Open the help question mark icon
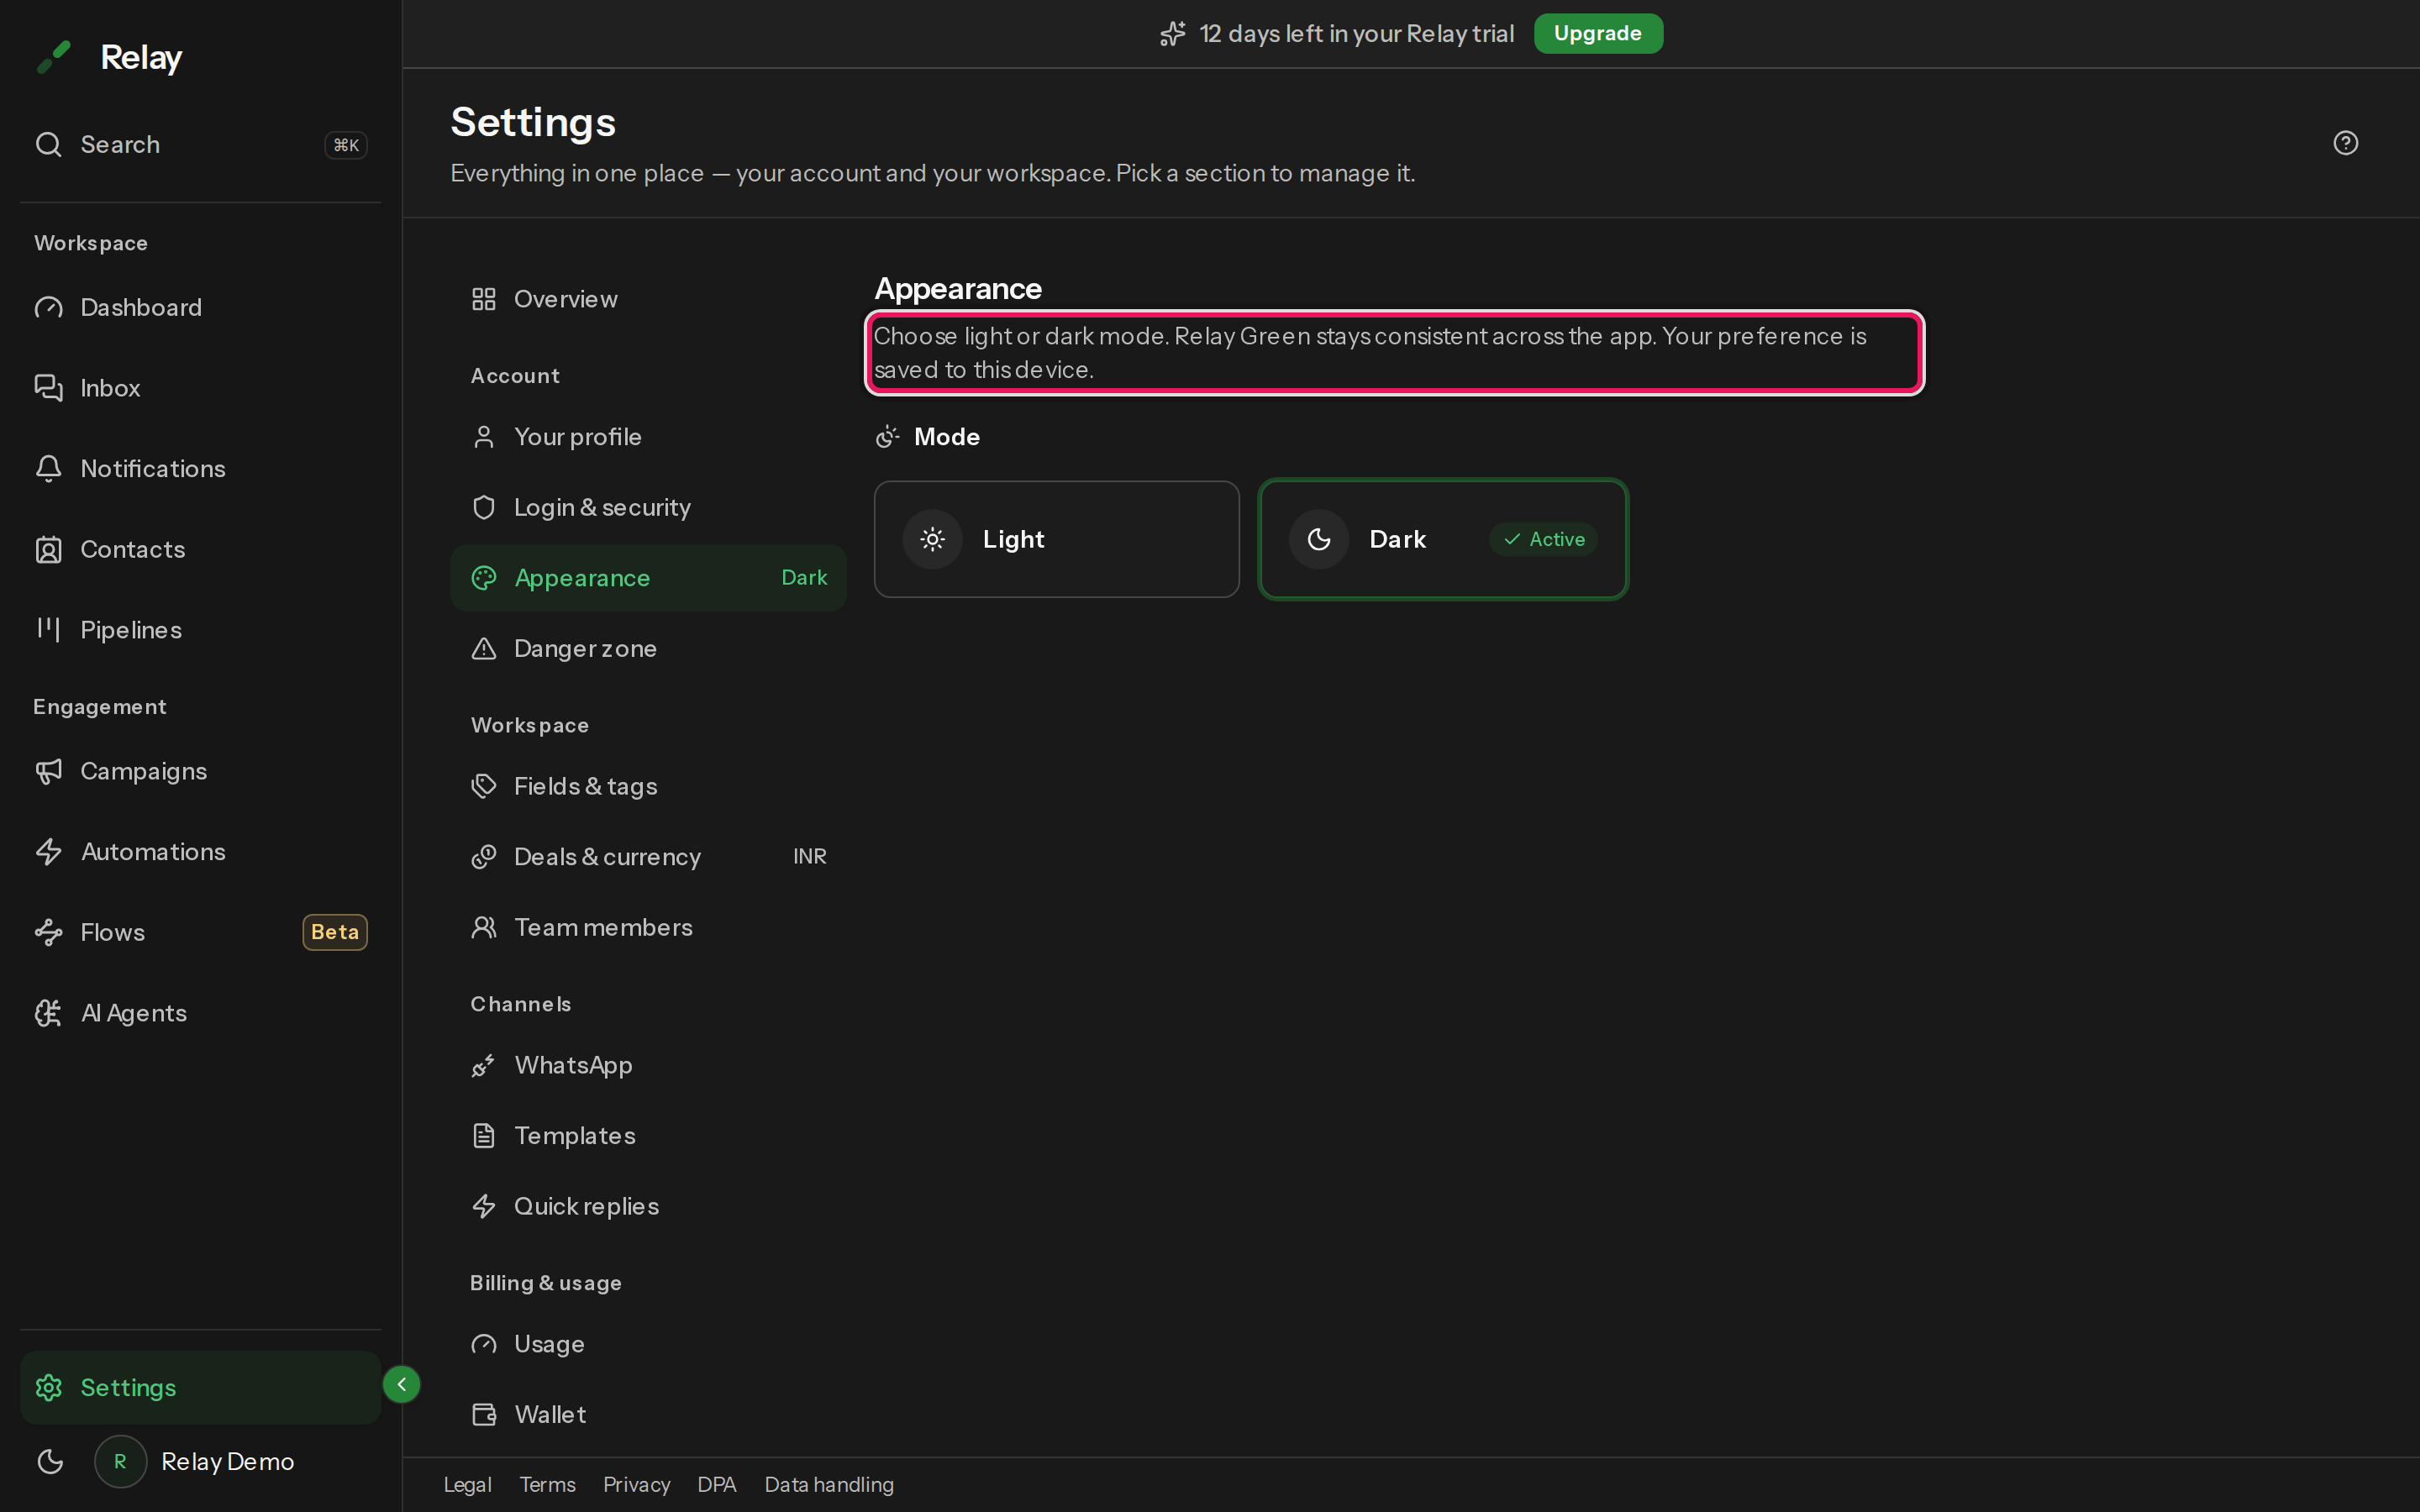The width and height of the screenshot is (2420, 1512). pyautogui.click(x=2345, y=143)
